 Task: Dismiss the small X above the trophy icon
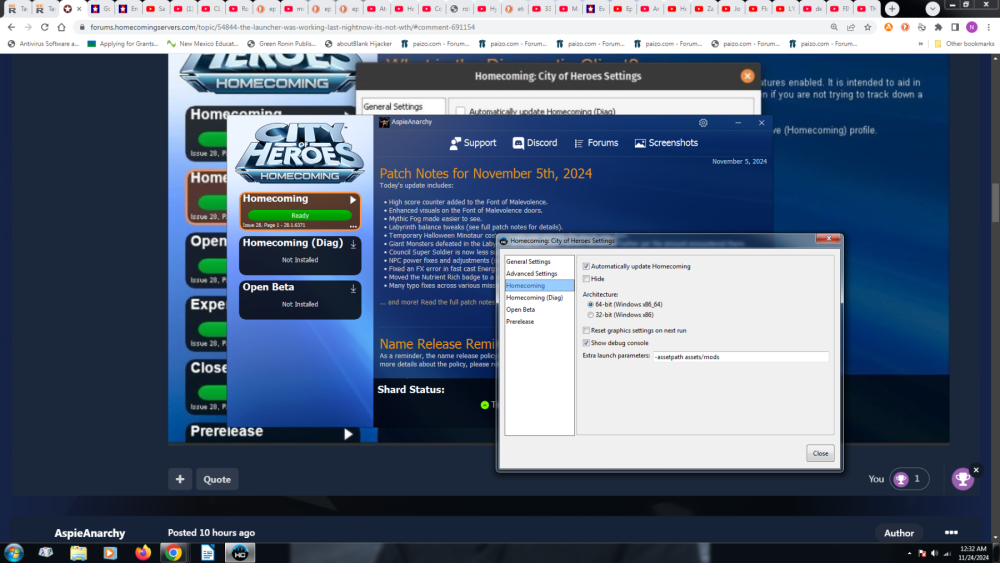point(976,470)
